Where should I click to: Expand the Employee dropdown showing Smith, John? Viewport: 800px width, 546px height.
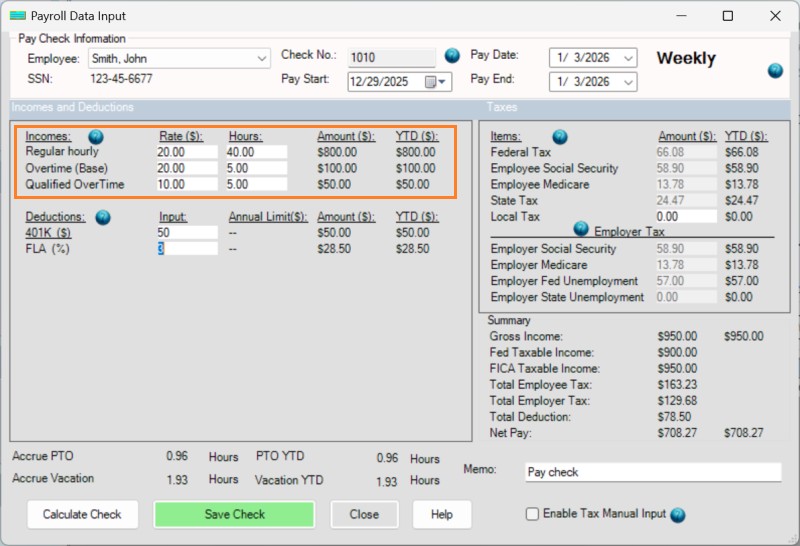(262, 59)
